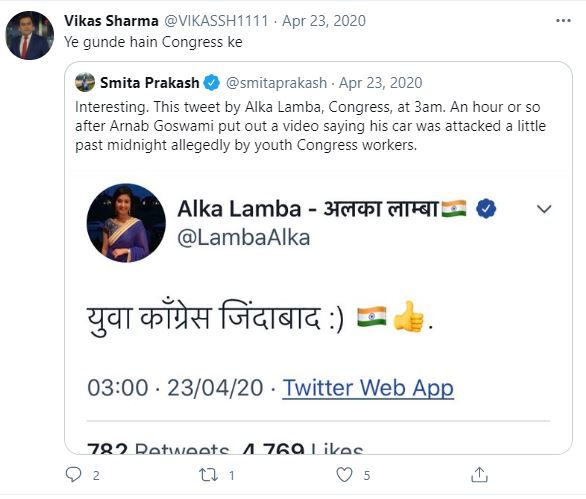
Task: Open the @smitaprakash handle
Action: pyautogui.click(x=276, y=83)
